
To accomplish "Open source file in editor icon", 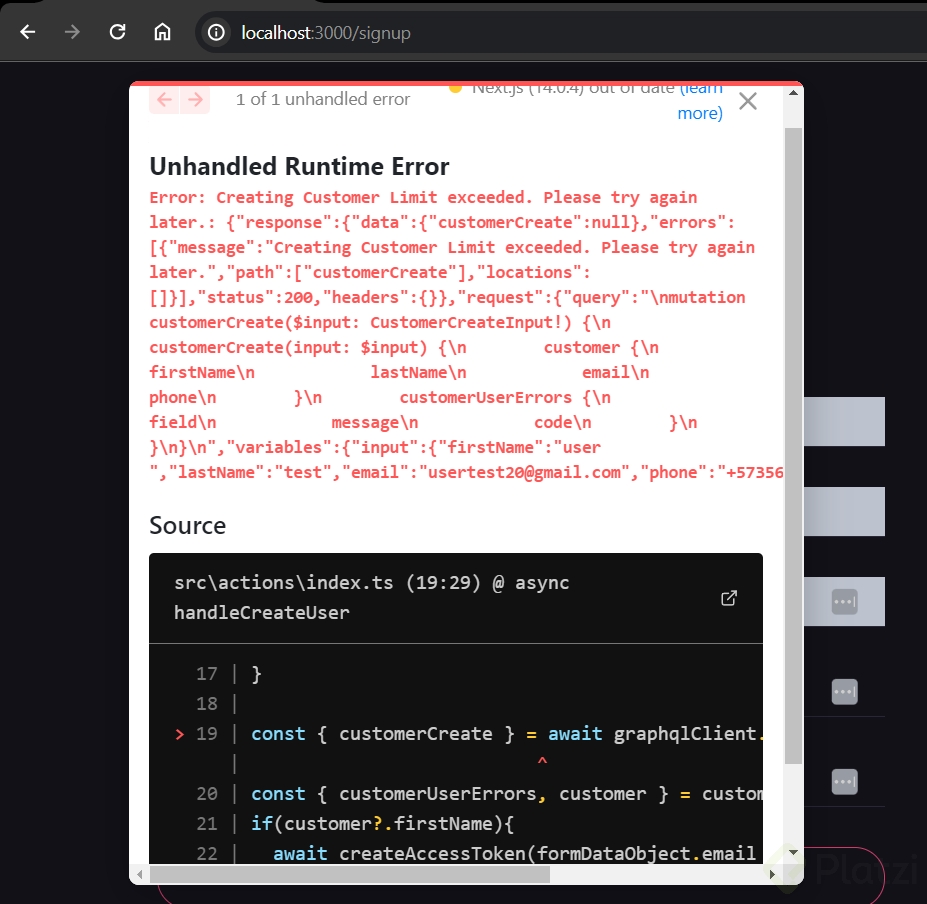I will pos(729,598).
